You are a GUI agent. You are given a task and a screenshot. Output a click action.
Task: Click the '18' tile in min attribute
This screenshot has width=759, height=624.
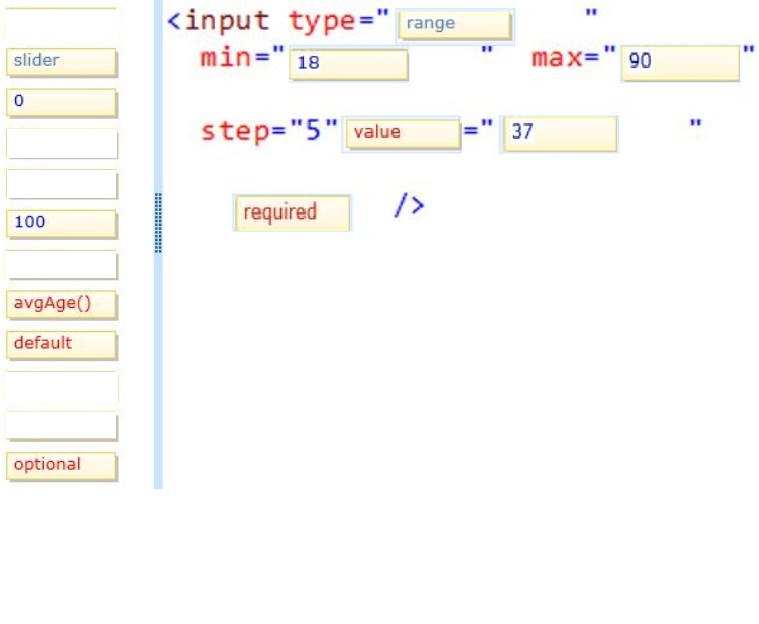[x=349, y=64]
